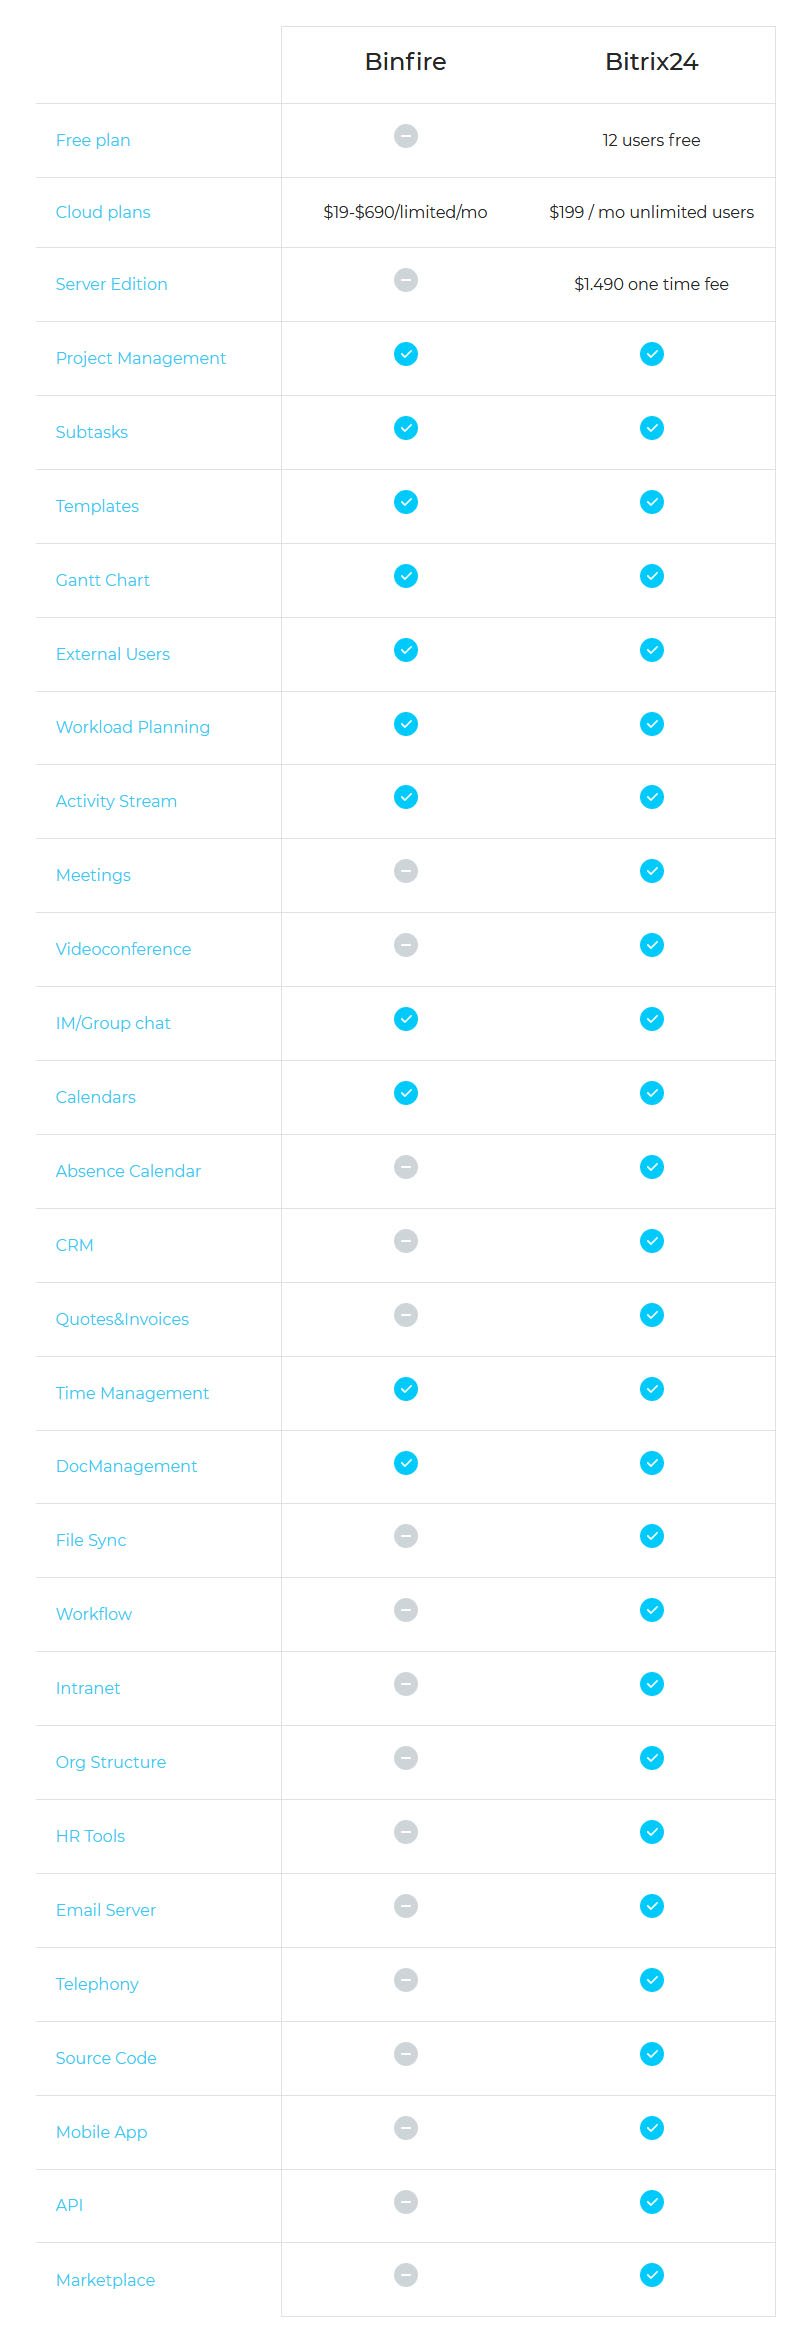The height and width of the screenshot is (2345, 791).
Task: Open the Source Code link
Action: click(106, 2058)
